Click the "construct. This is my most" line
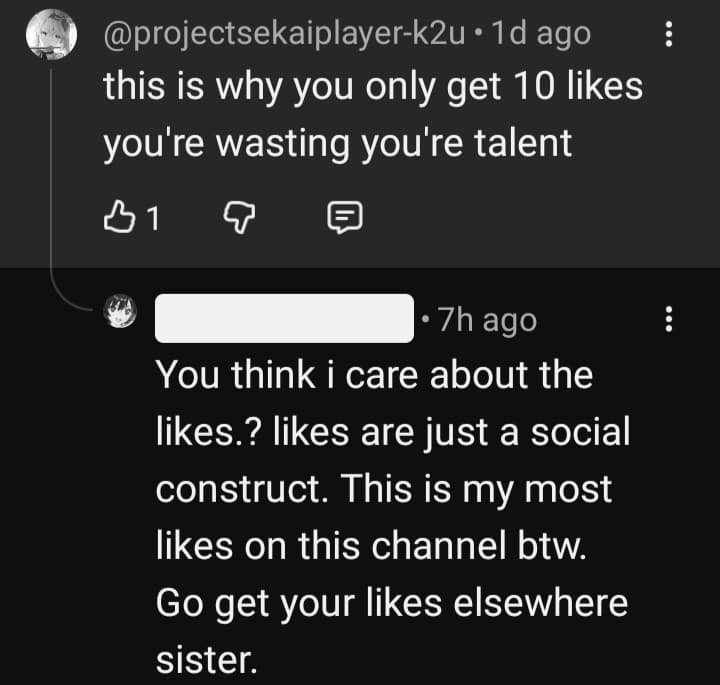The height and width of the screenshot is (685, 720). (x=383, y=489)
